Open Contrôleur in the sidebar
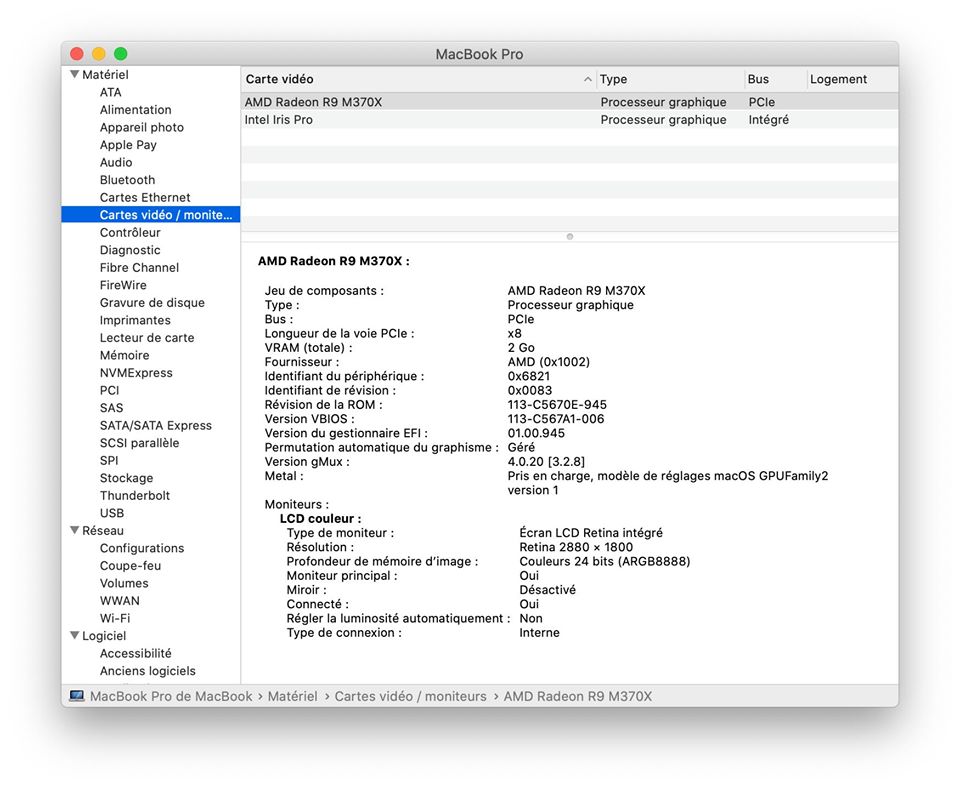 pos(130,233)
